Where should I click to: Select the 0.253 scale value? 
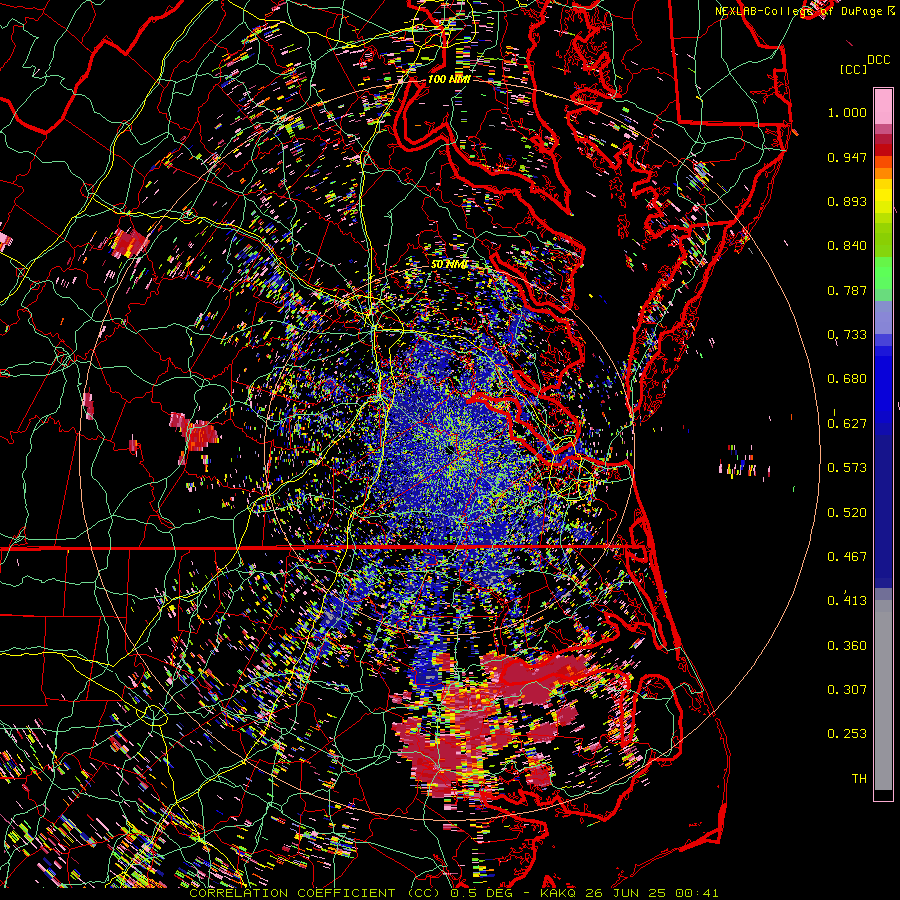coord(847,734)
